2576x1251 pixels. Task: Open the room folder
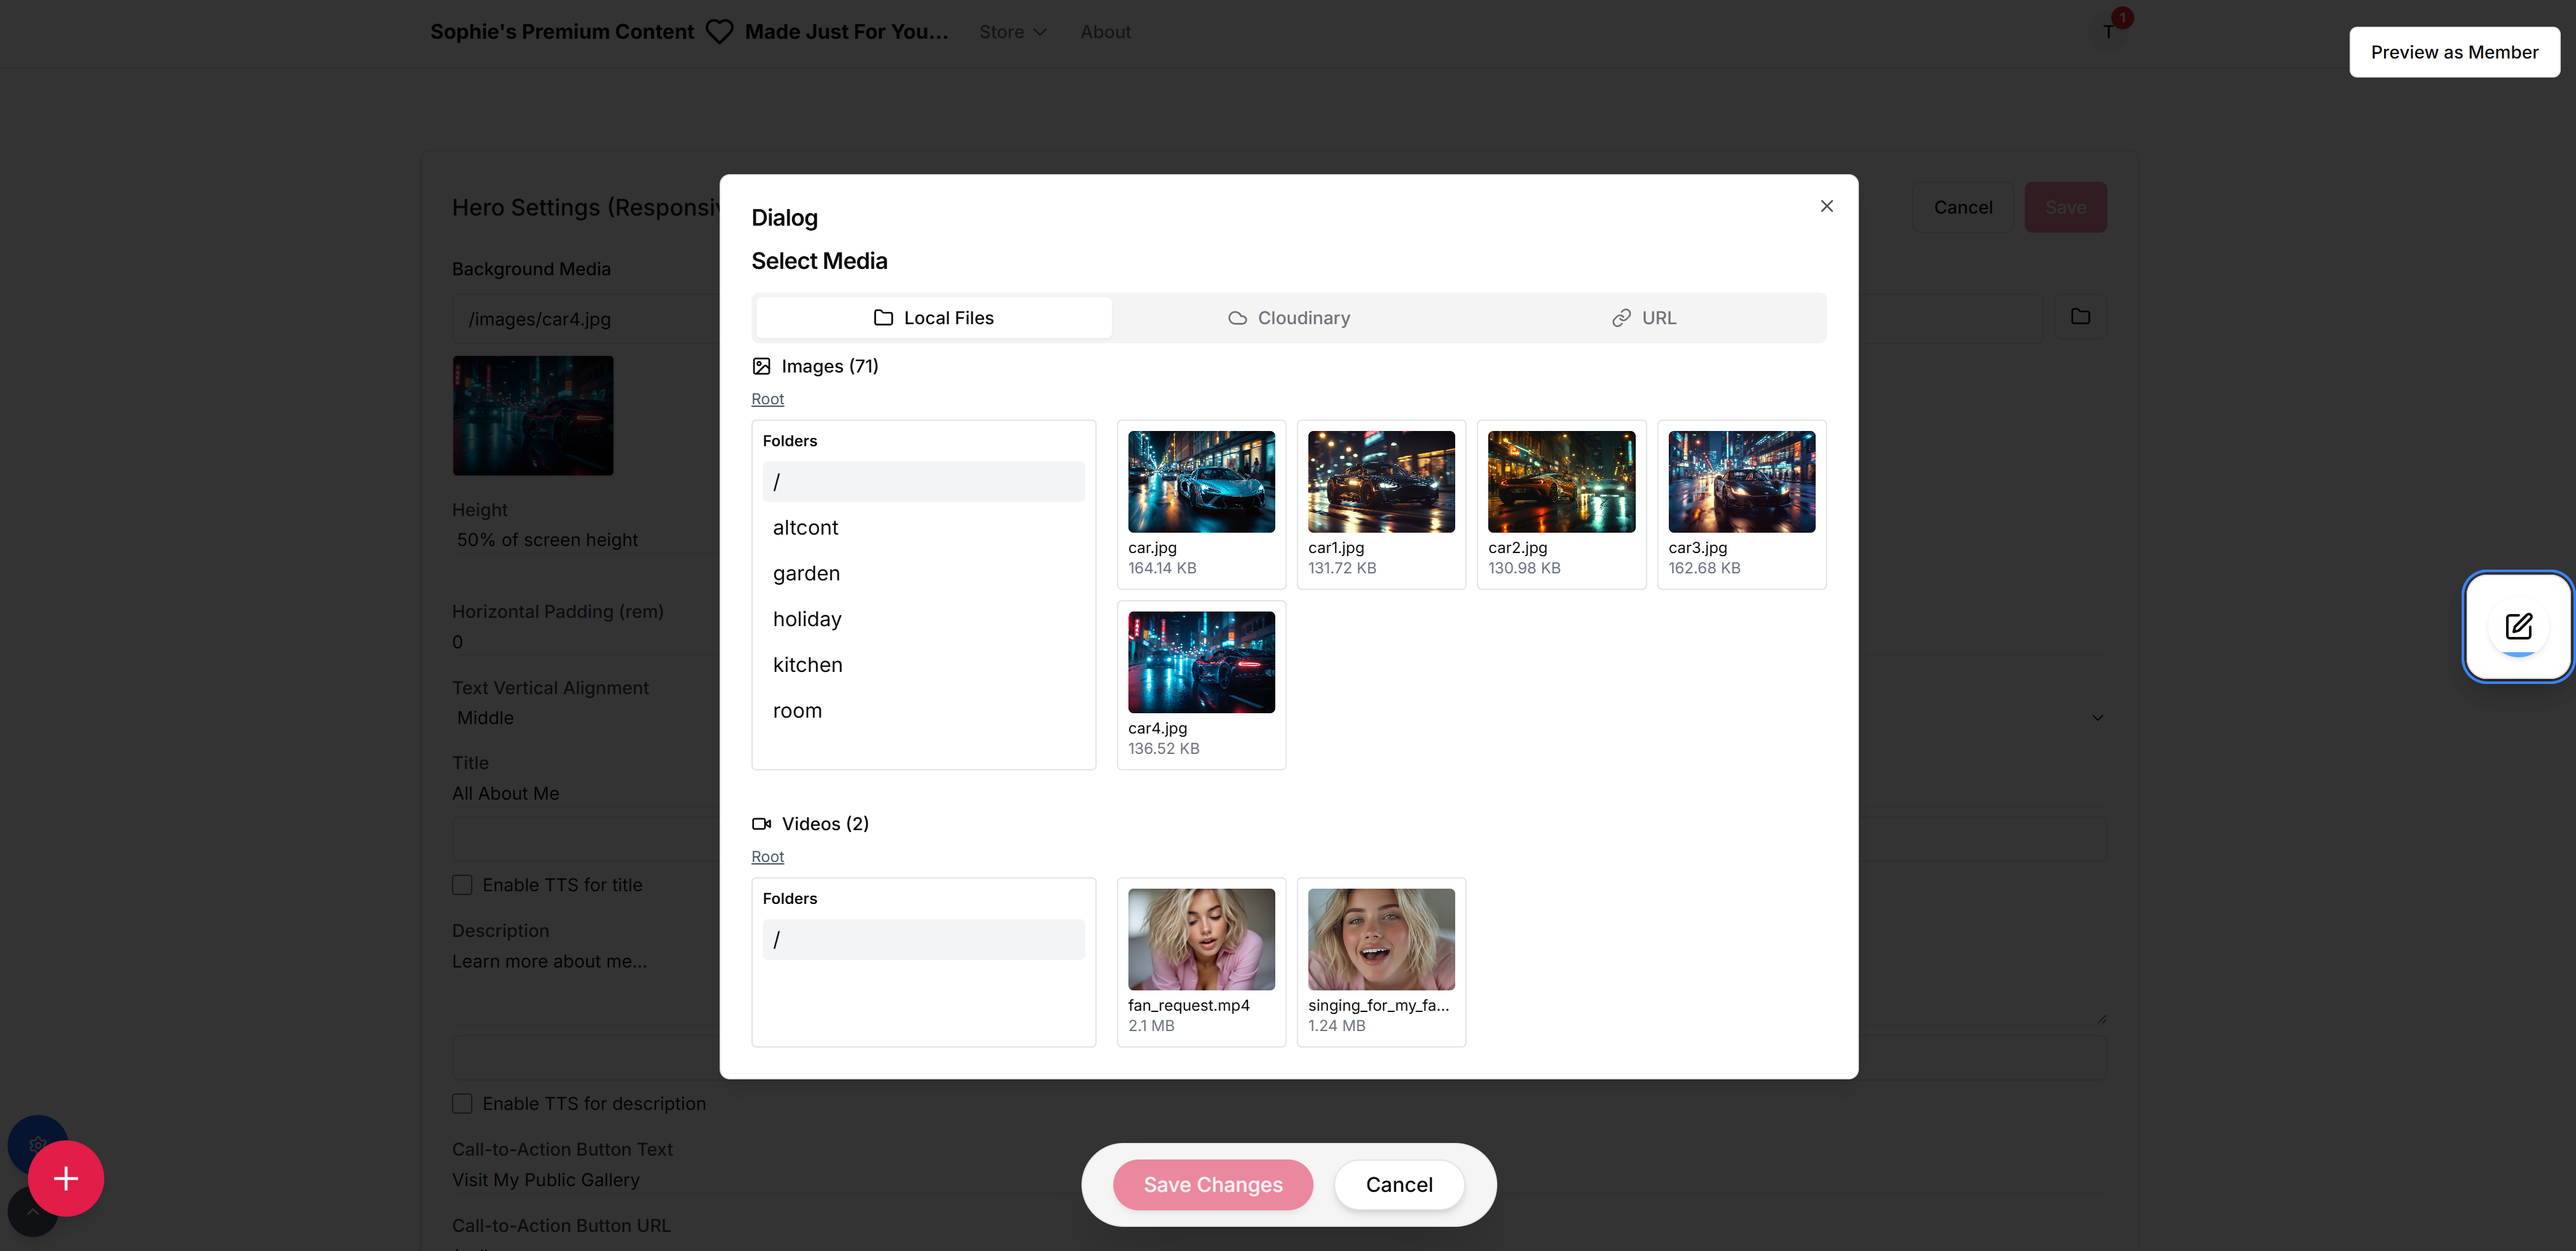tap(923, 711)
